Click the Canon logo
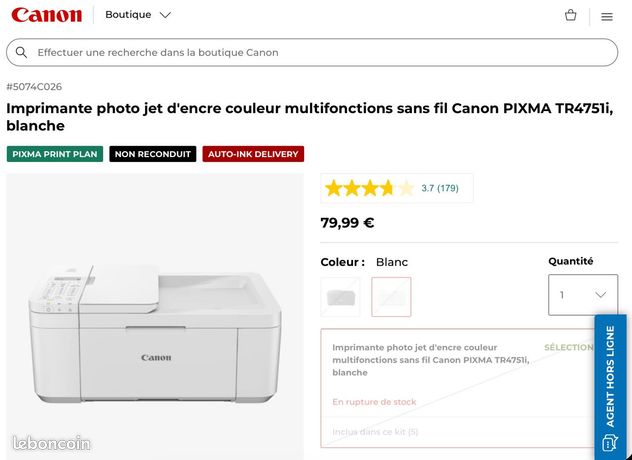632x460 pixels. click(x=47, y=15)
